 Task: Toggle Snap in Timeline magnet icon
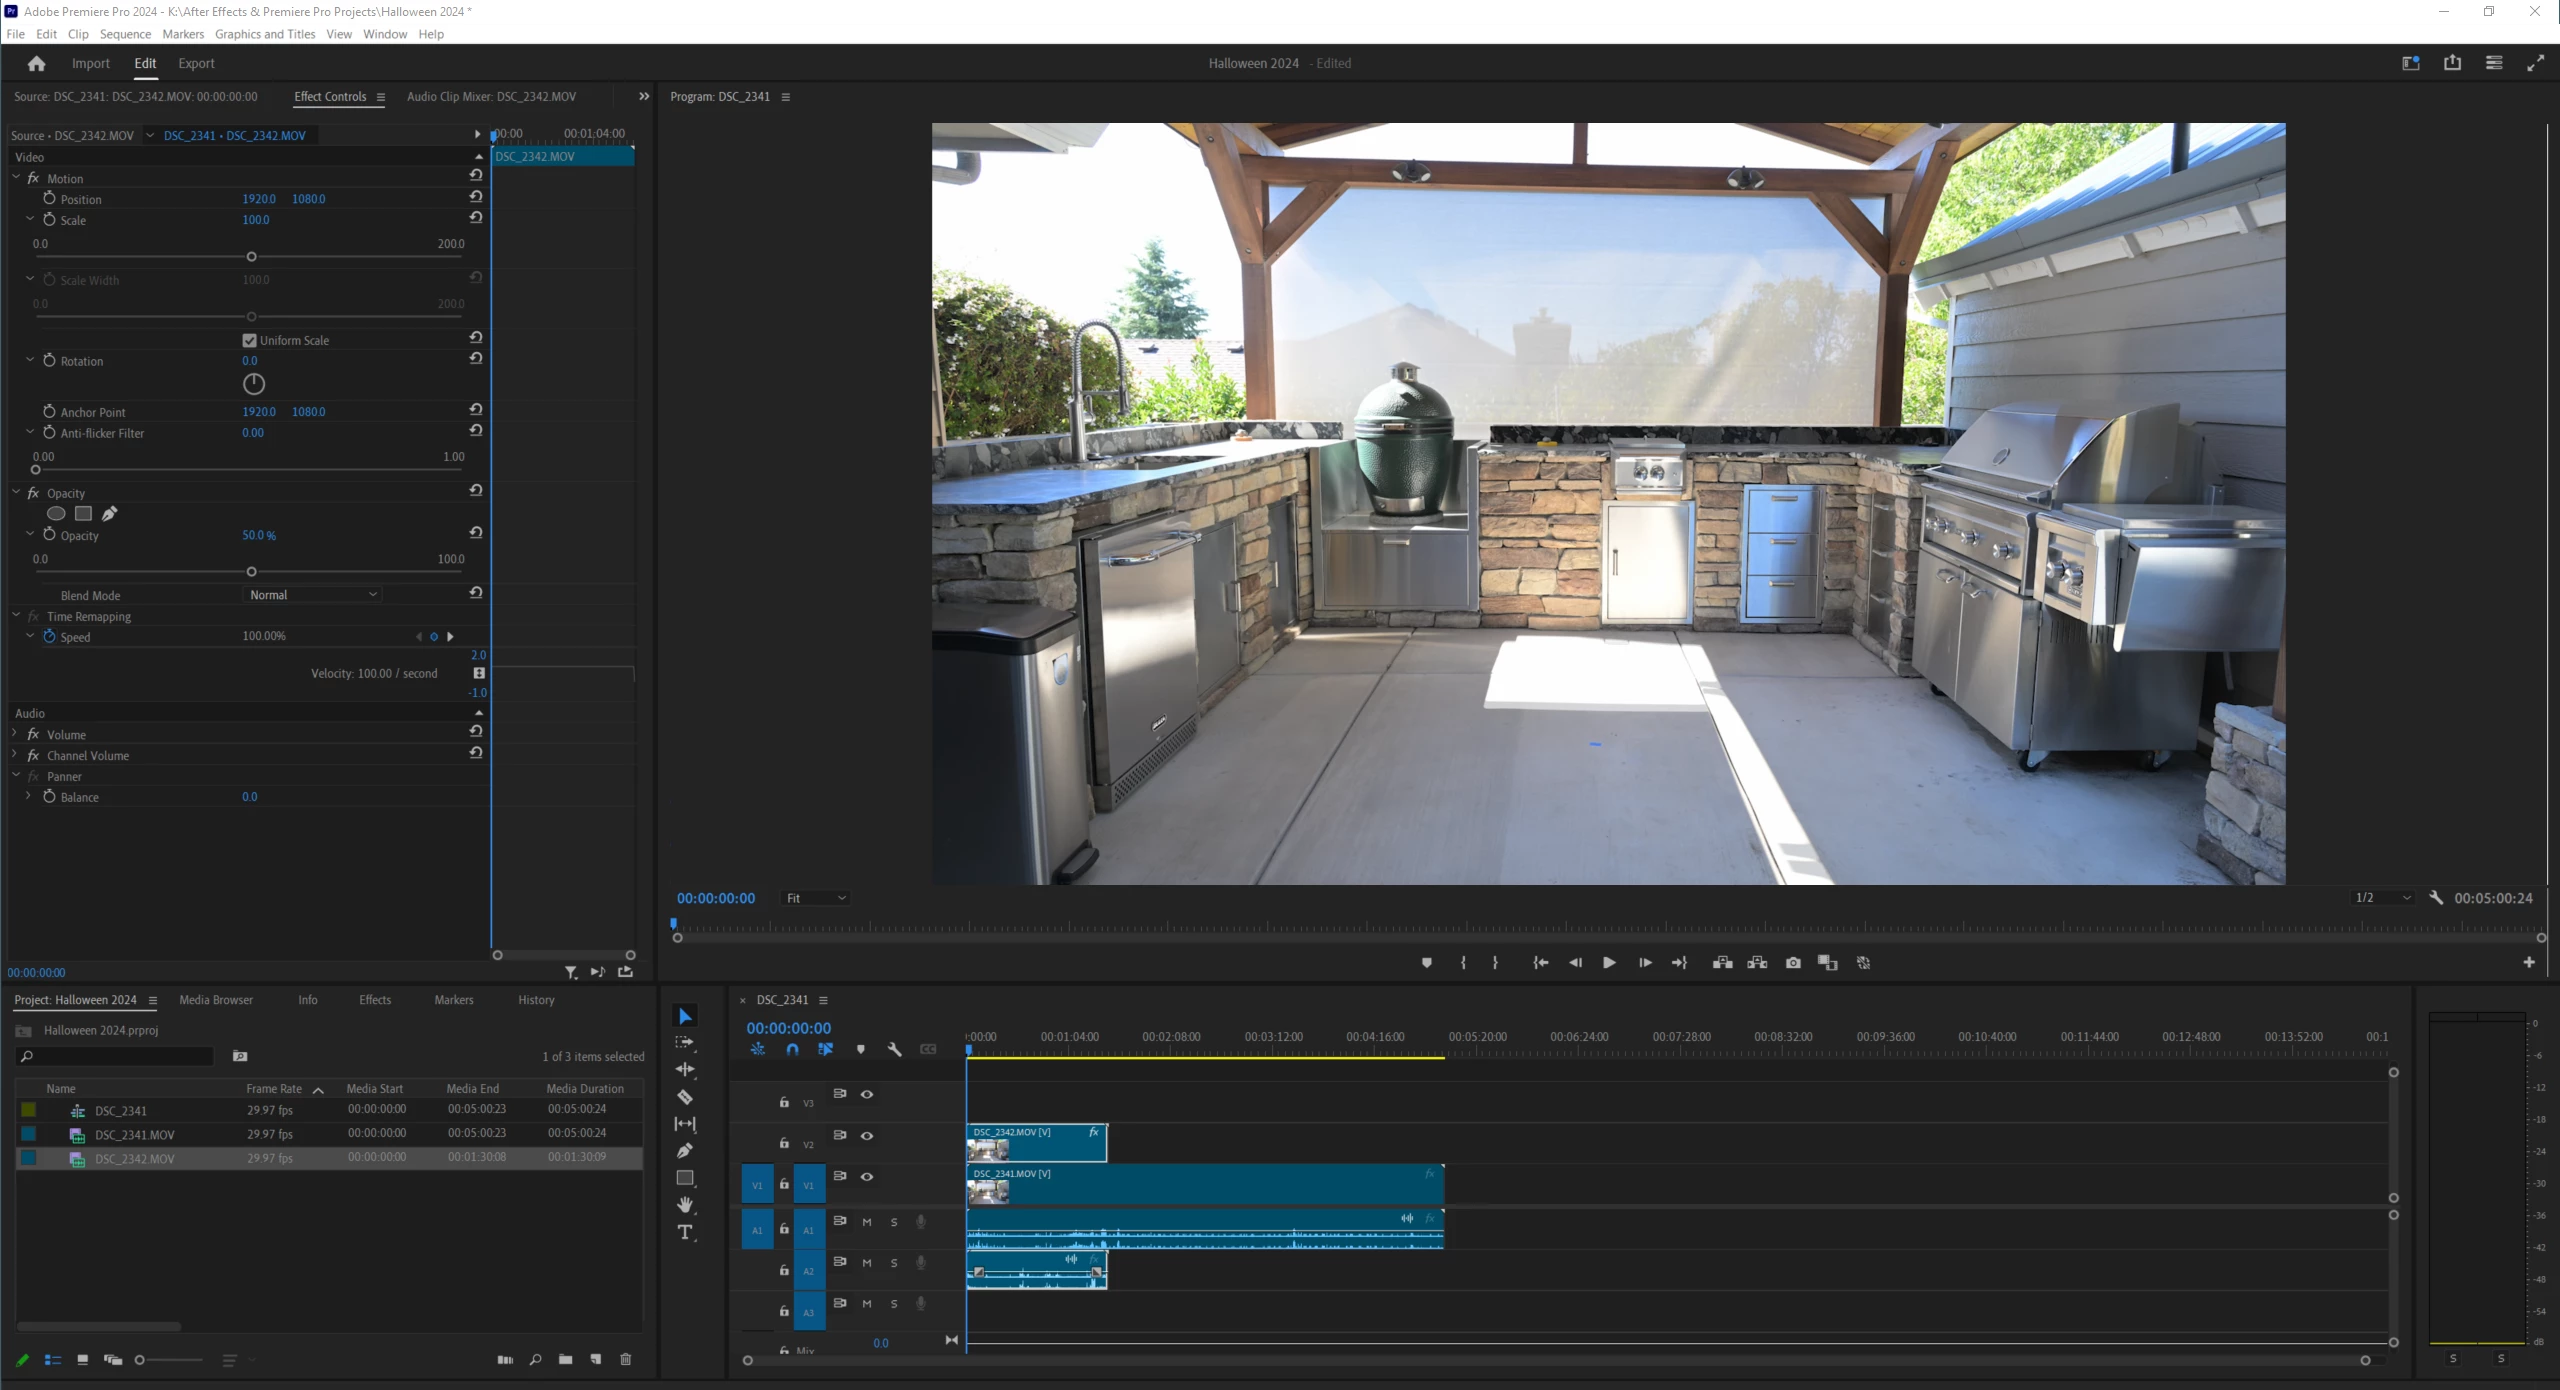tap(792, 1049)
